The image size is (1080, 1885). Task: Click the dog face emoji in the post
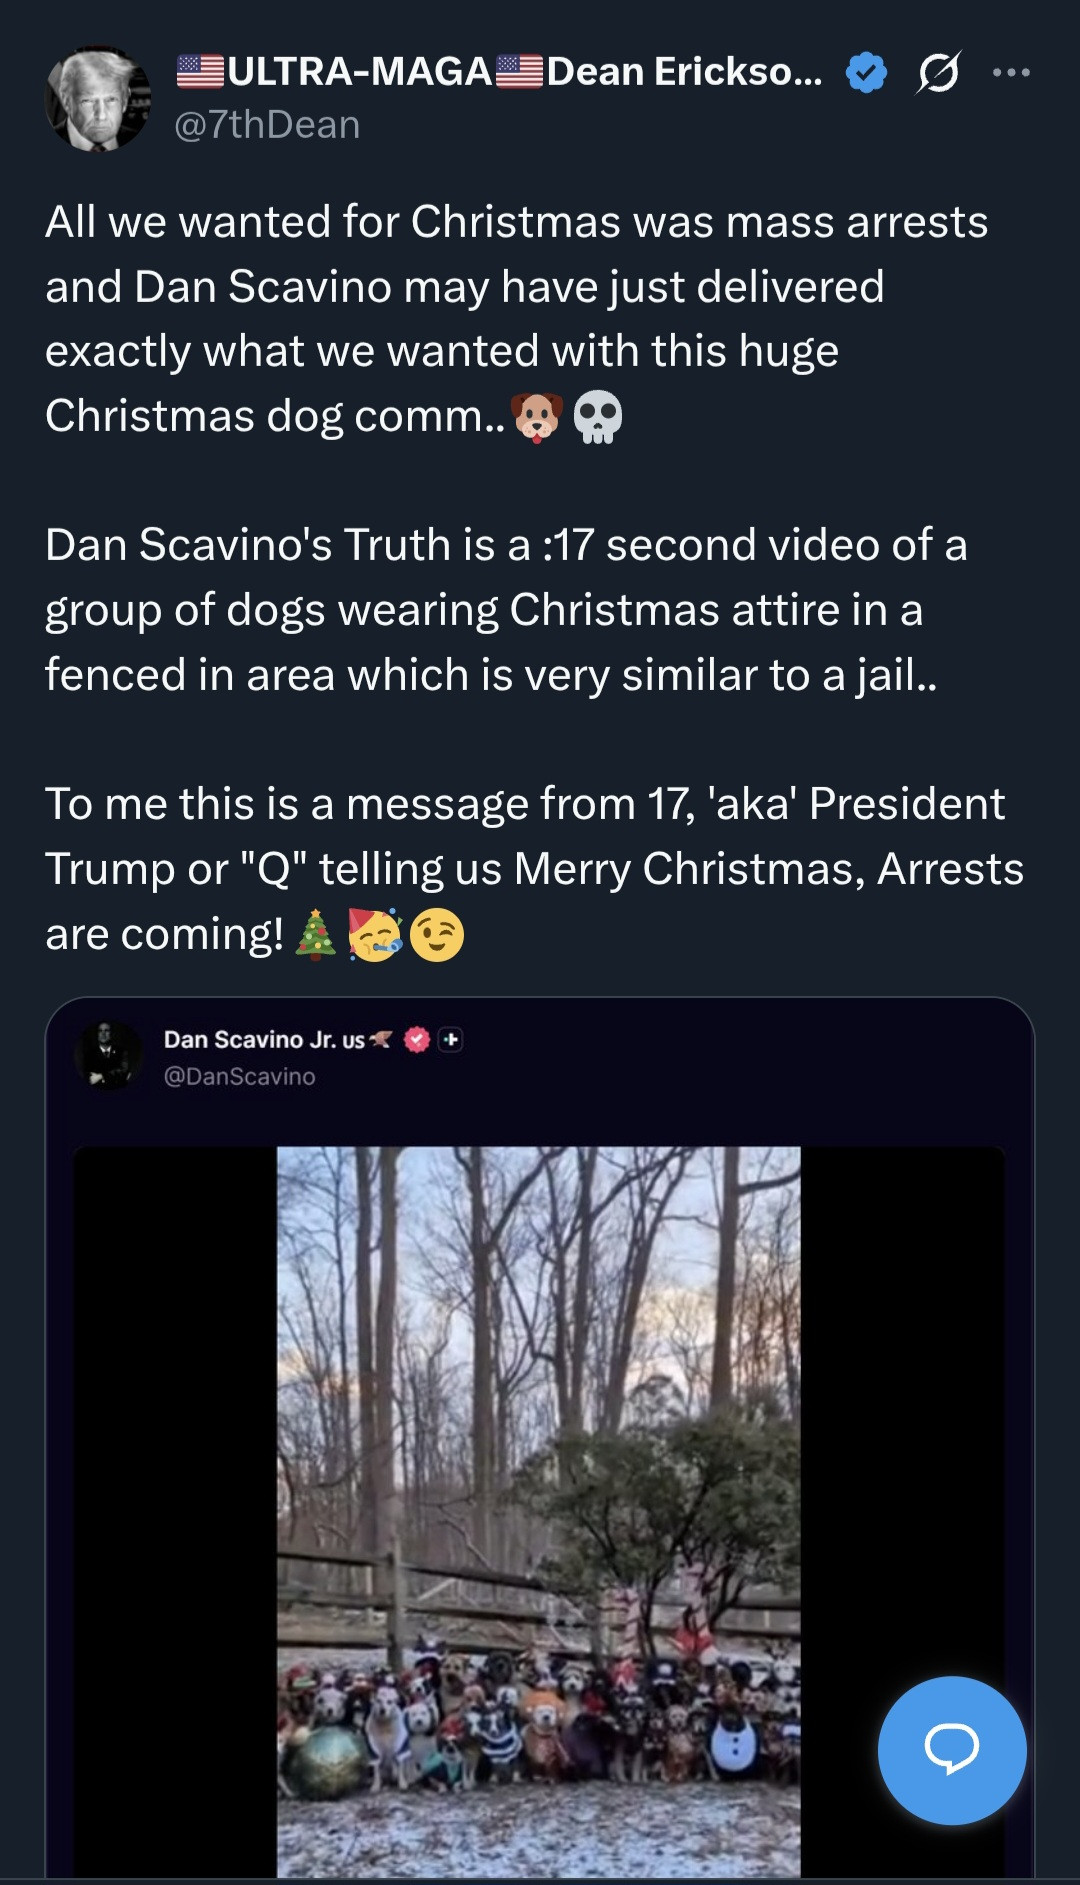click(537, 417)
